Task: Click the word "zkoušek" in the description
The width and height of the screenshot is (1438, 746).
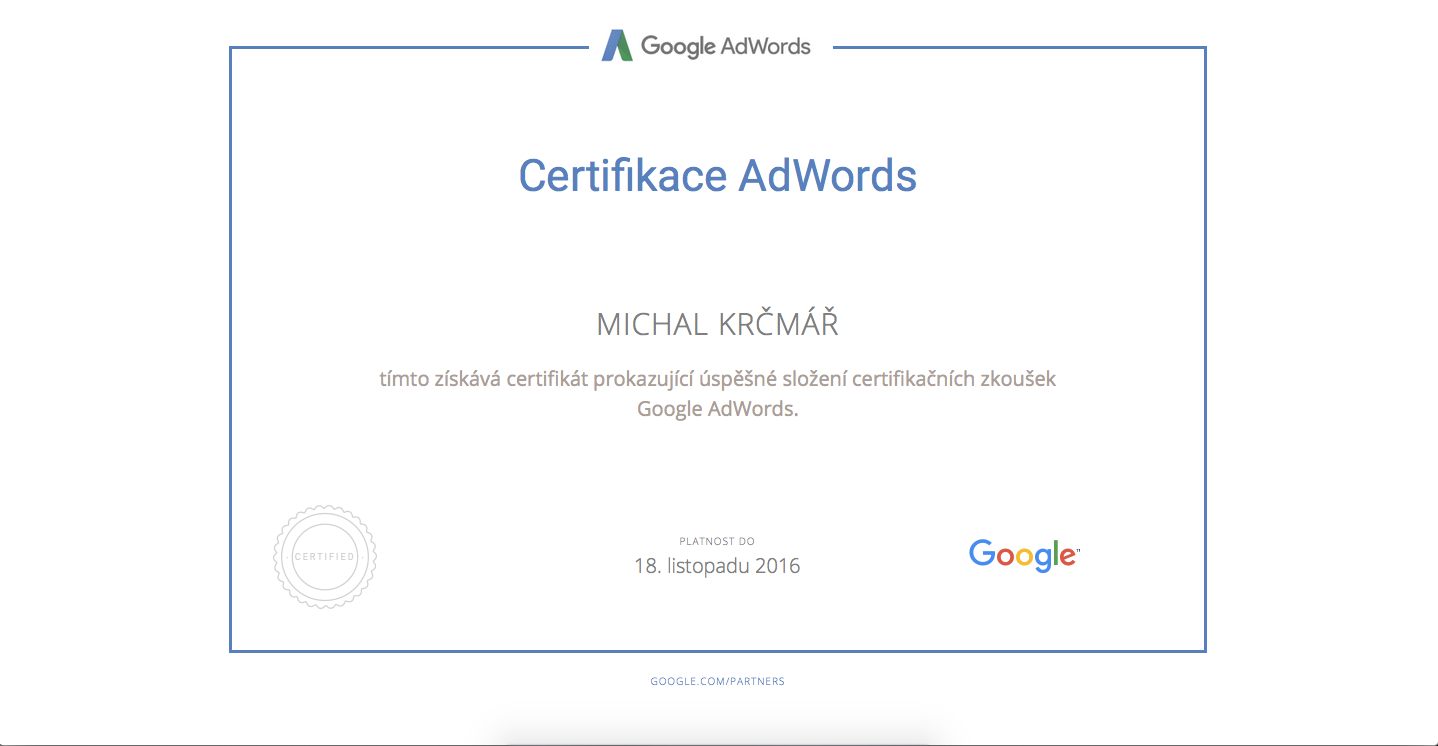Action: (x=1017, y=379)
